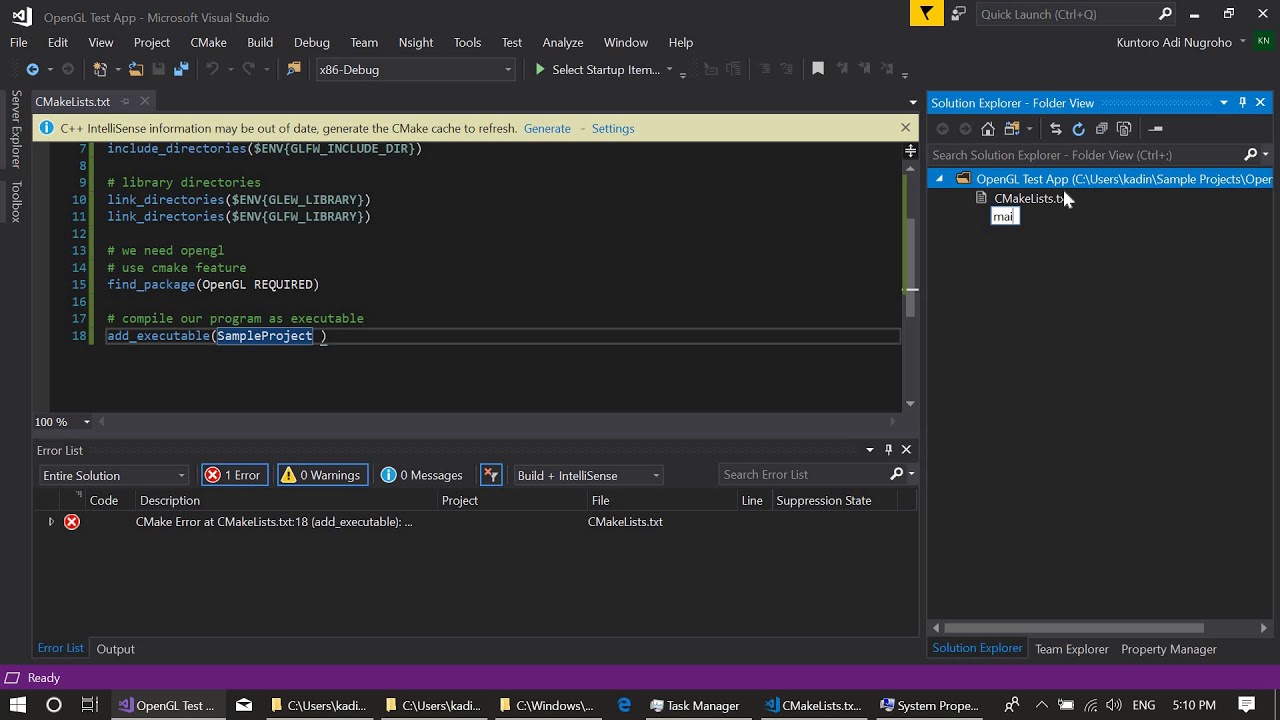The height and width of the screenshot is (720, 1280).
Task: Open the Property Manager tab
Action: pyautogui.click(x=1169, y=649)
